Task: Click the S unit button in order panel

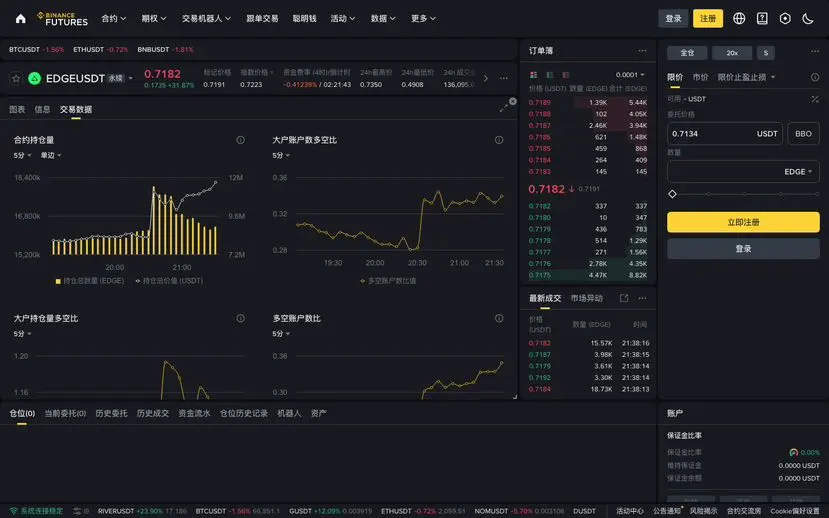Action: (x=766, y=53)
